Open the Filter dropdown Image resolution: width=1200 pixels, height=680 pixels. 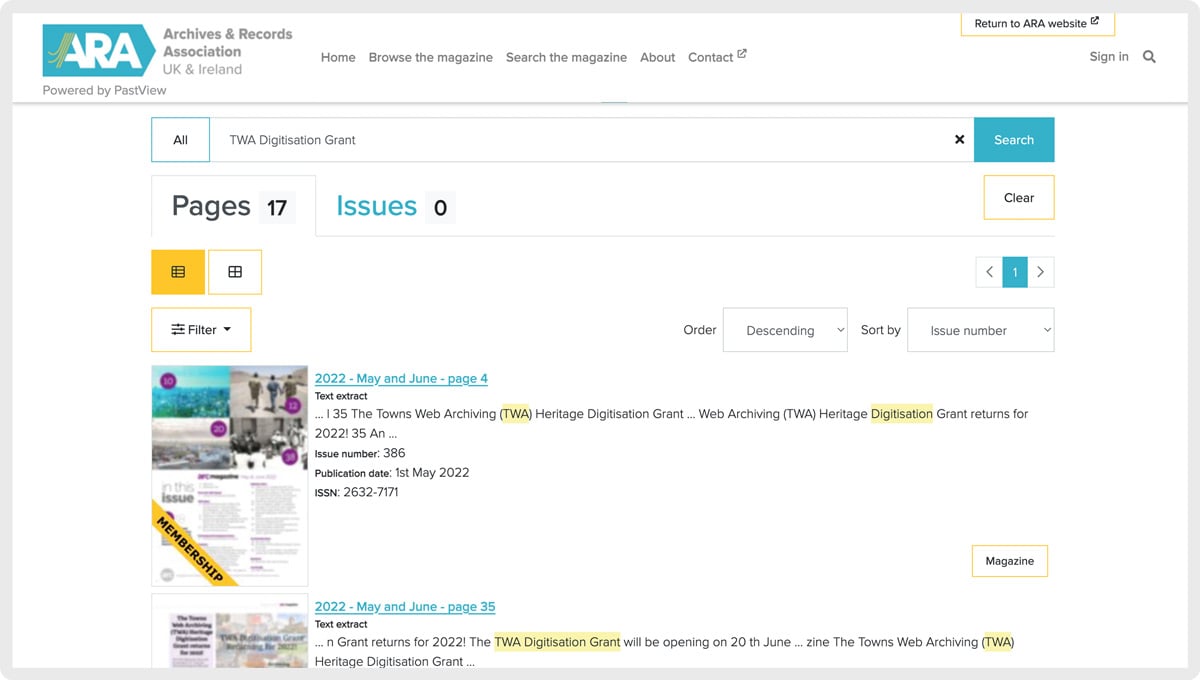click(201, 330)
